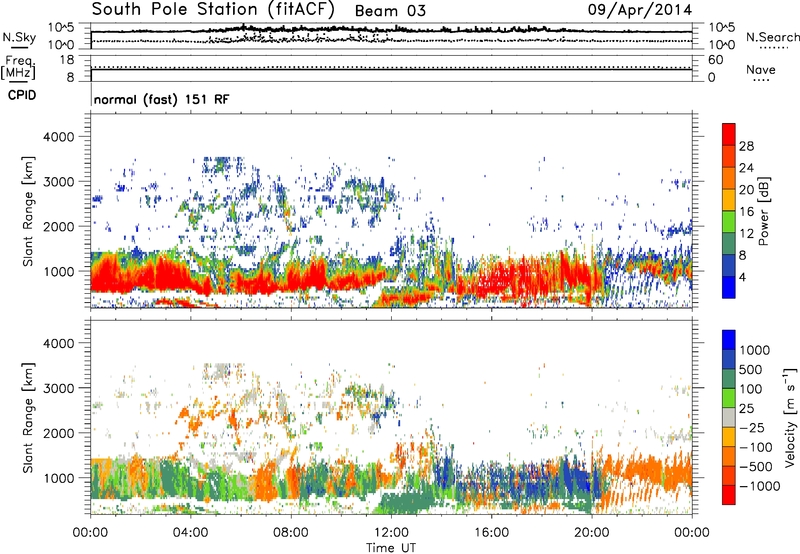
Task: Click the '500' Velocity colorbar label
Action: pos(751,369)
